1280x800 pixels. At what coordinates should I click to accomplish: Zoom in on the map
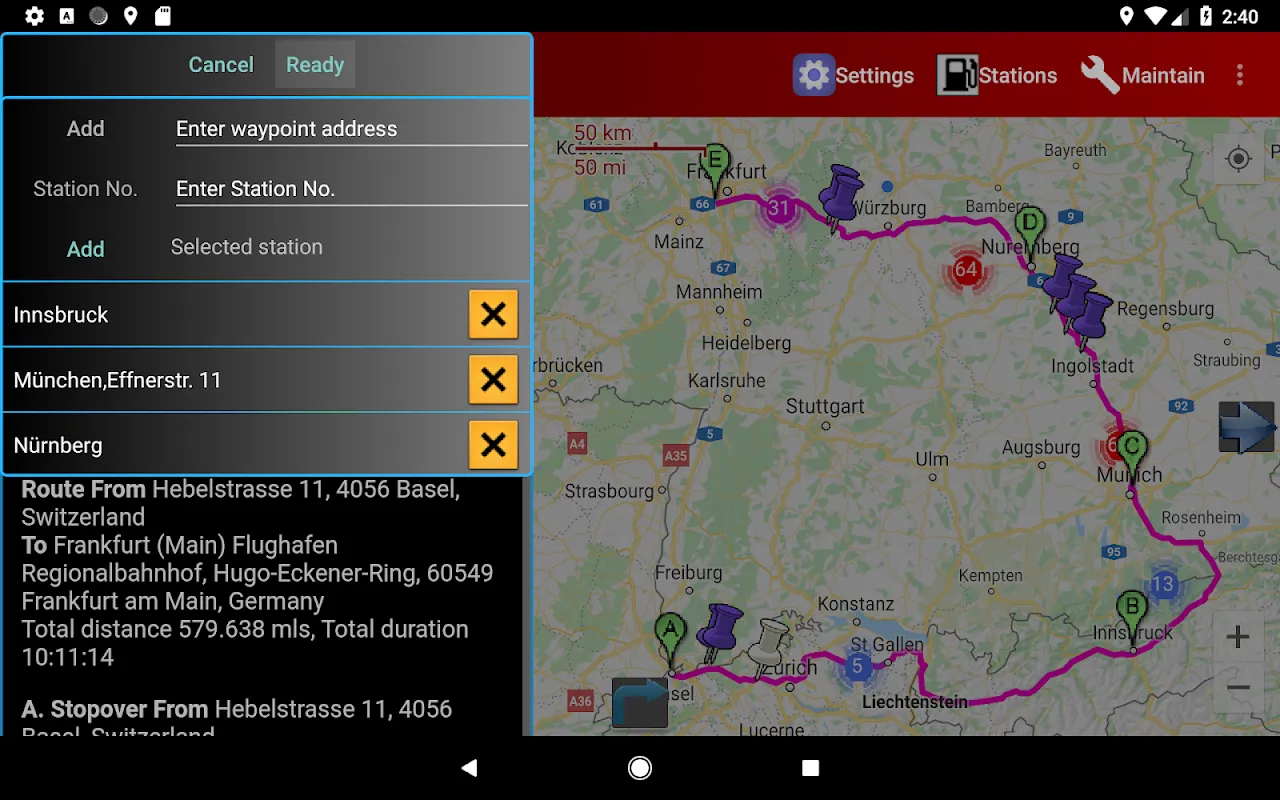pyautogui.click(x=1238, y=637)
